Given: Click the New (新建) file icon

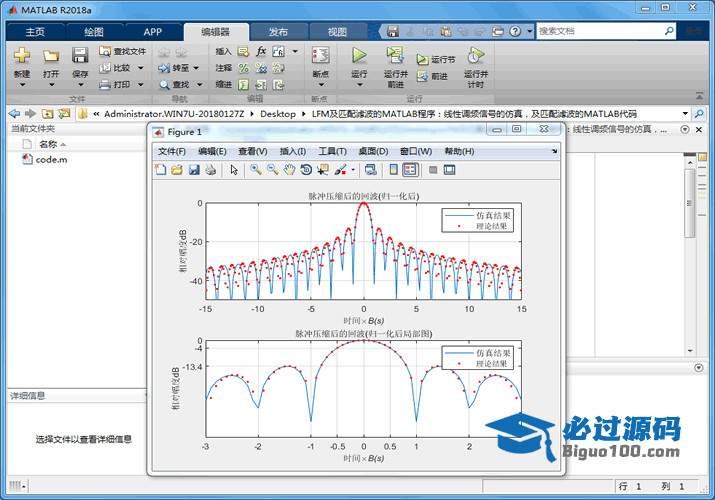Looking at the screenshot, I should (22, 56).
